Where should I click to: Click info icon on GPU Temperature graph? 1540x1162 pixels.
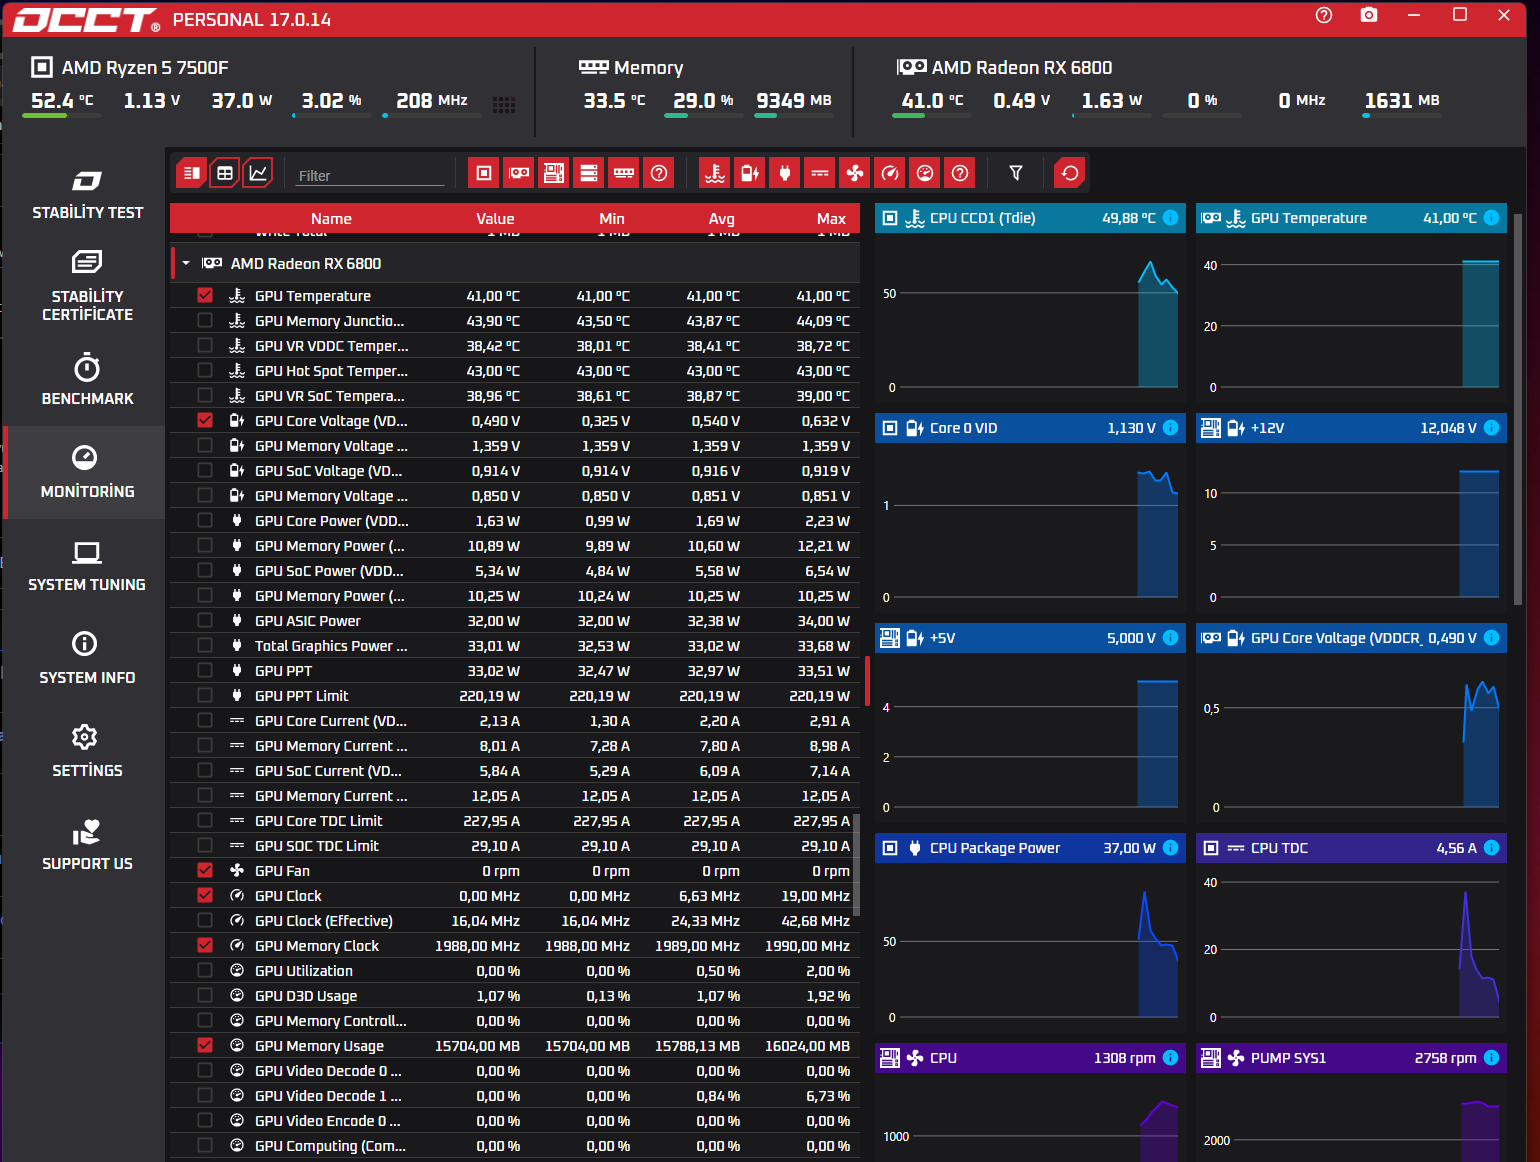1492,218
